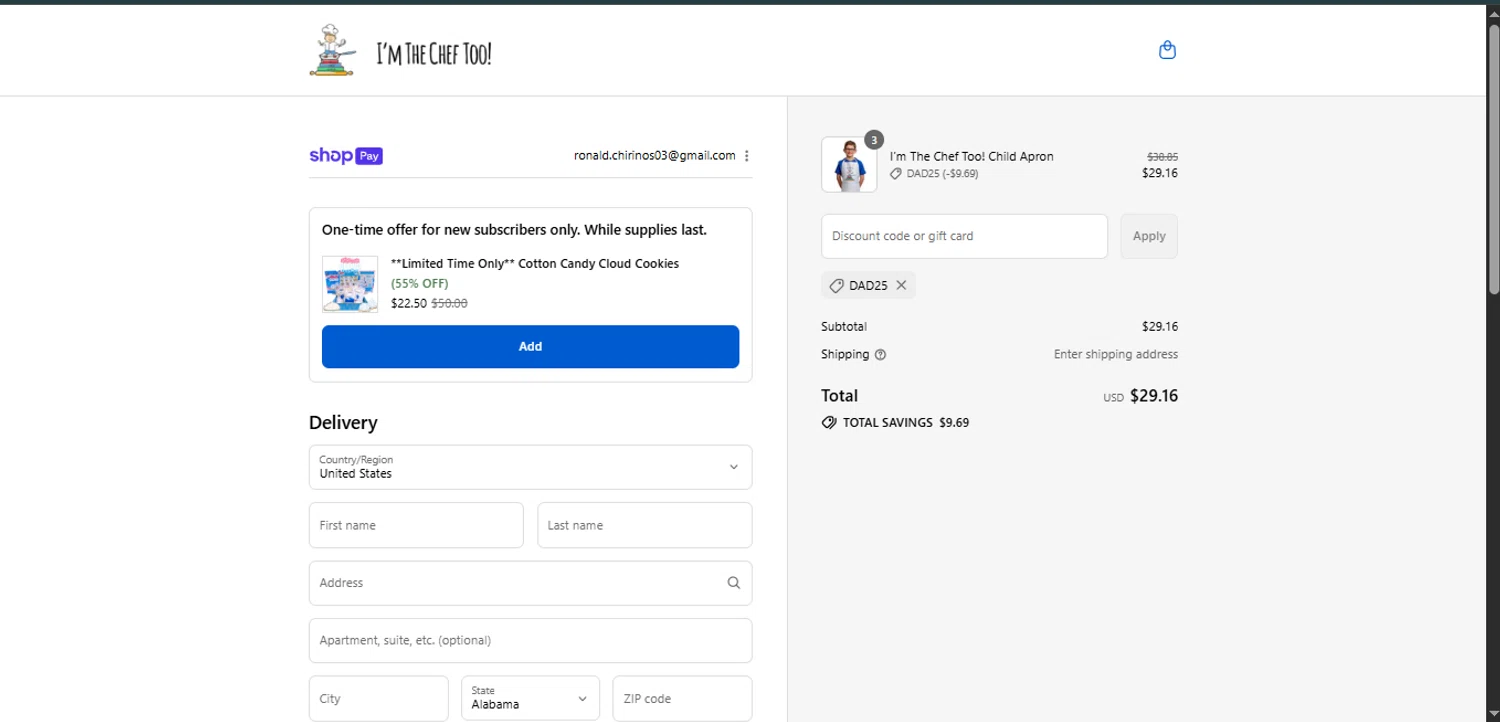
Task: Click the address search magnifier icon
Action: tap(734, 583)
